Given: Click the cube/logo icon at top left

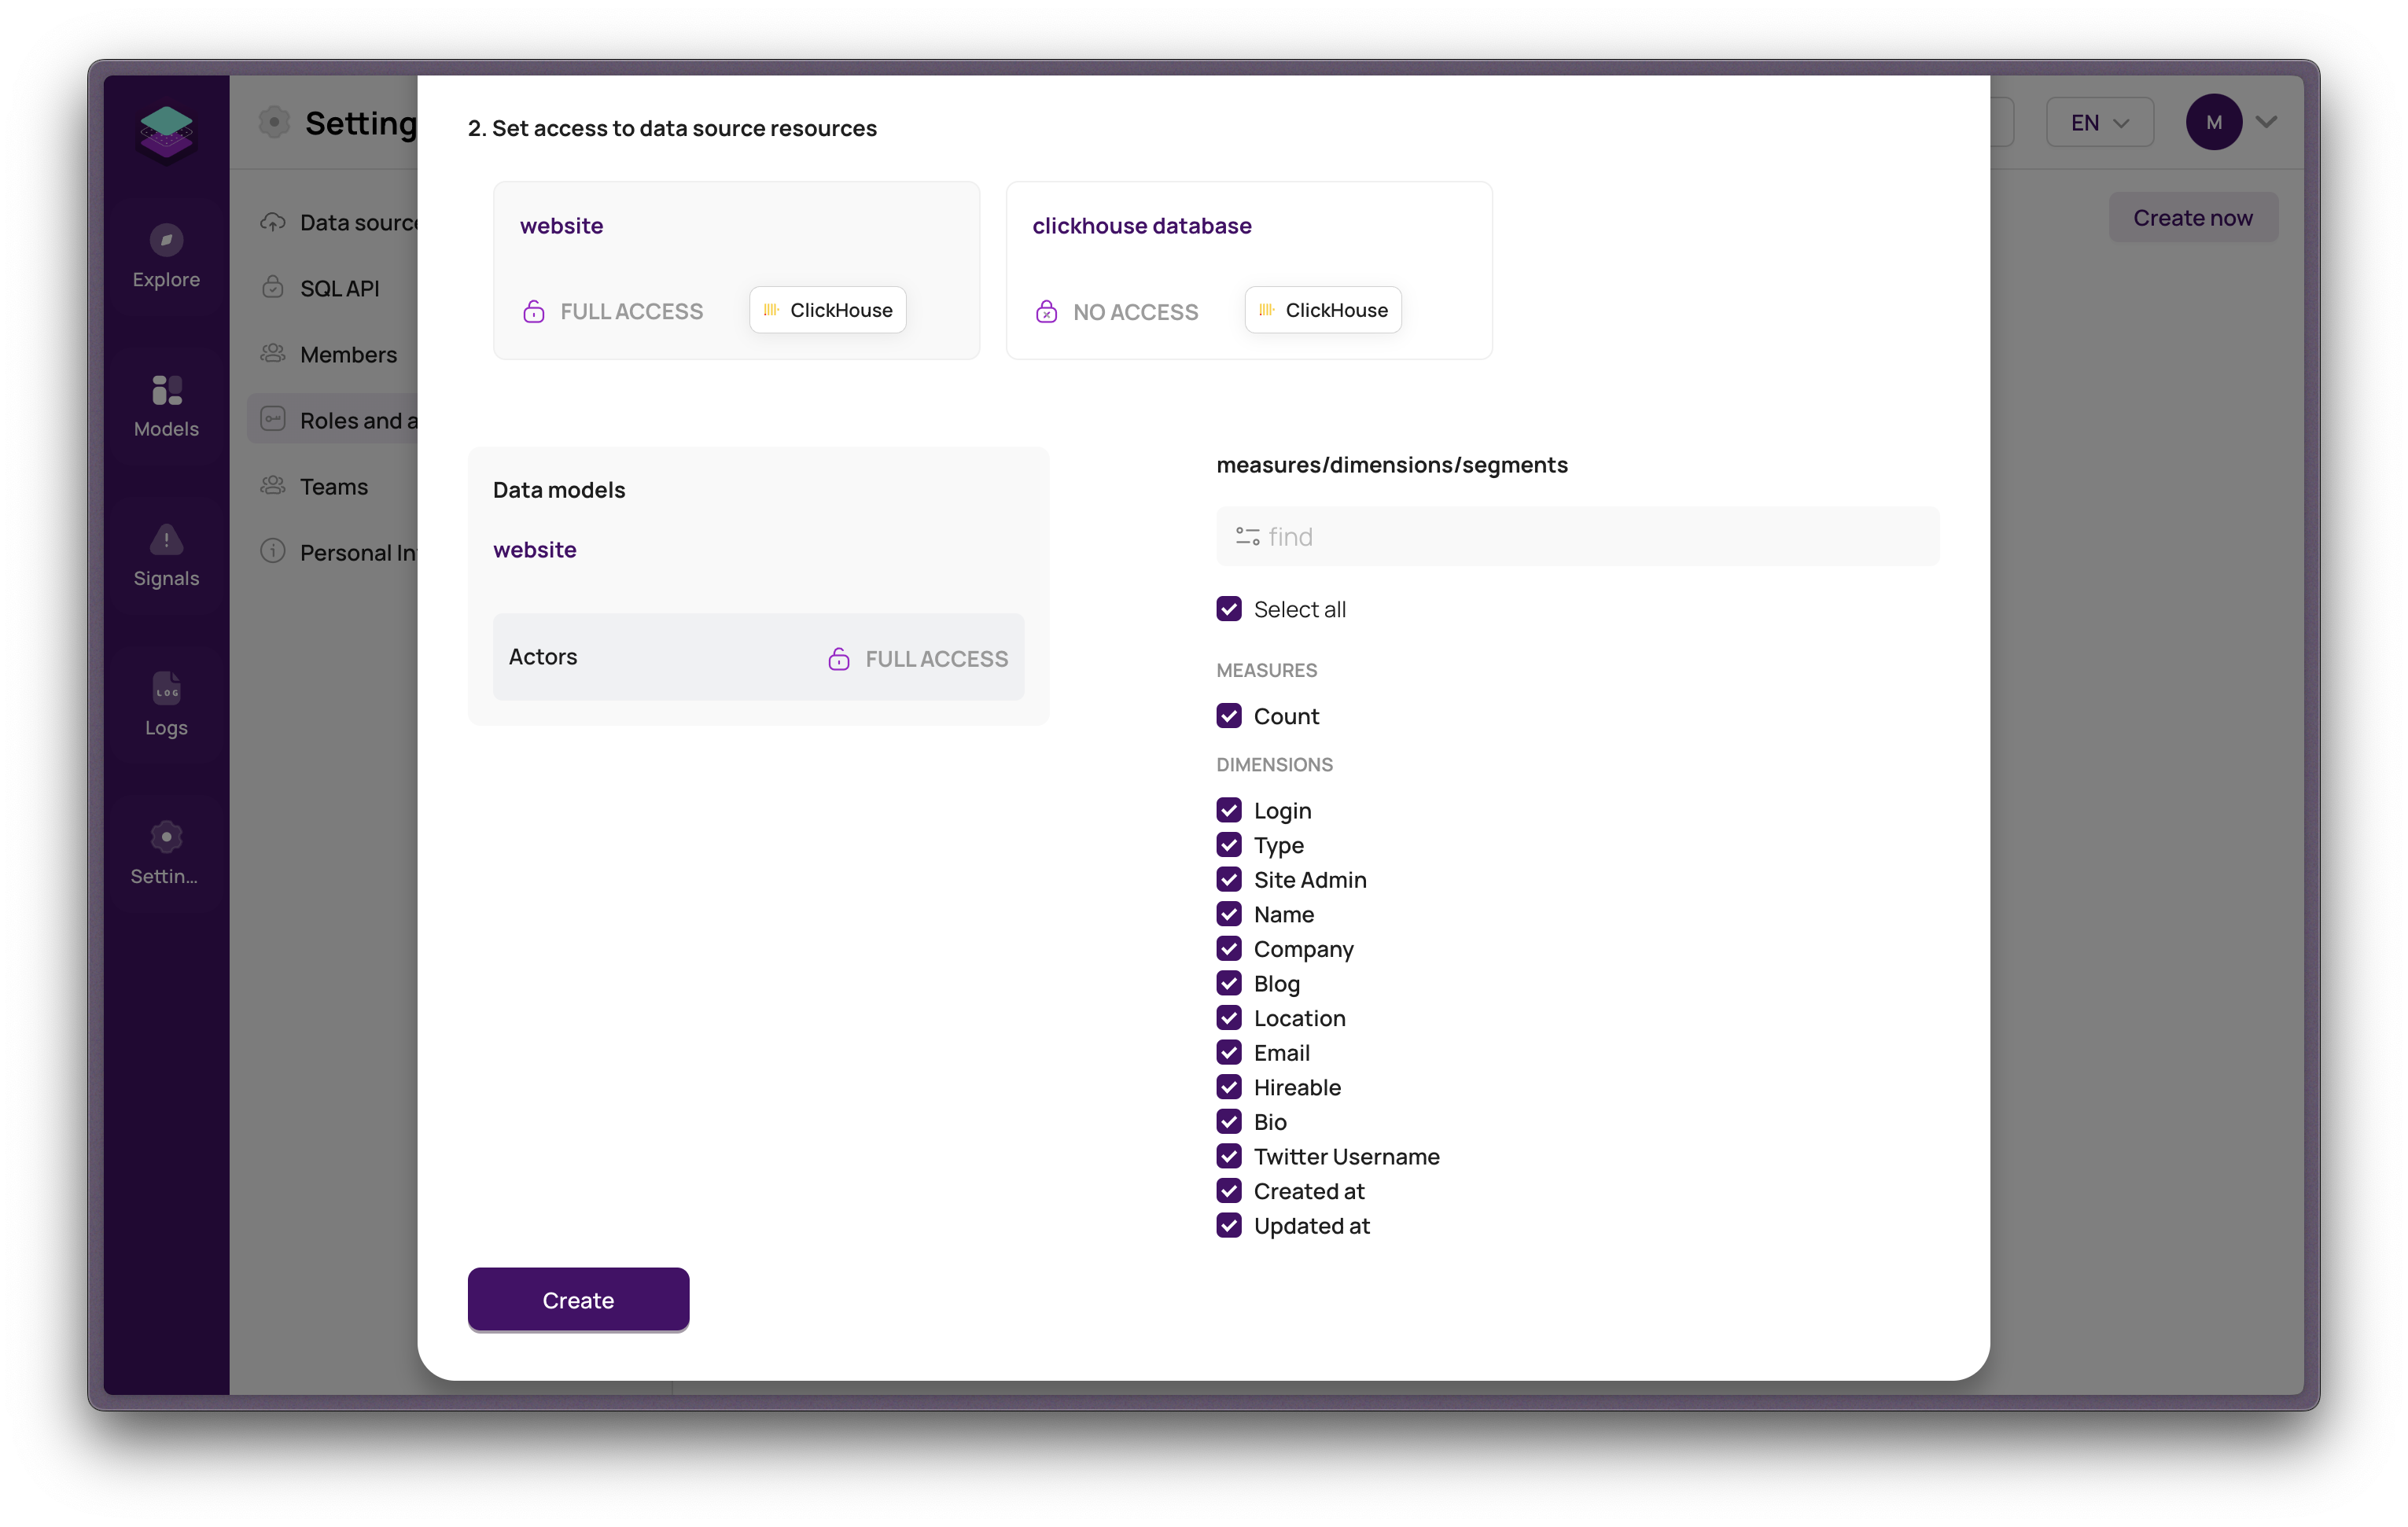Looking at the screenshot, I should click(x=165, y=127).
